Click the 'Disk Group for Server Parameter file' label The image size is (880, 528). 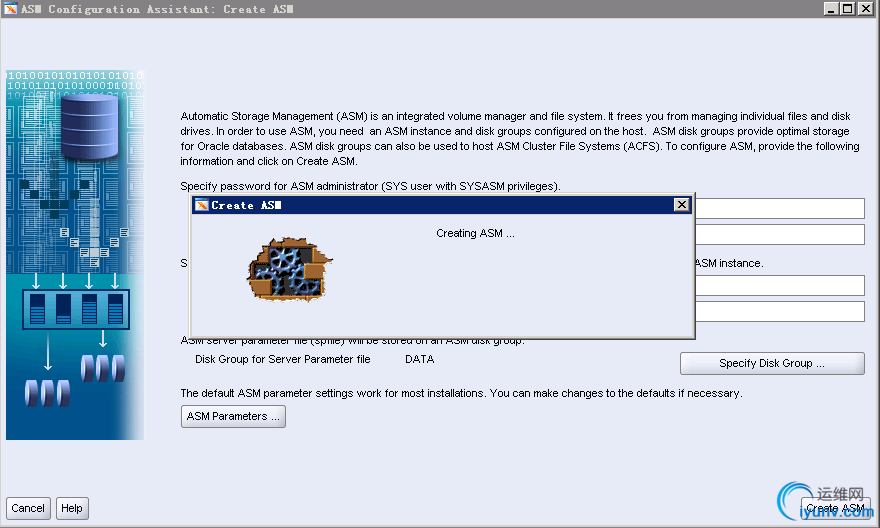coord(282,359)
